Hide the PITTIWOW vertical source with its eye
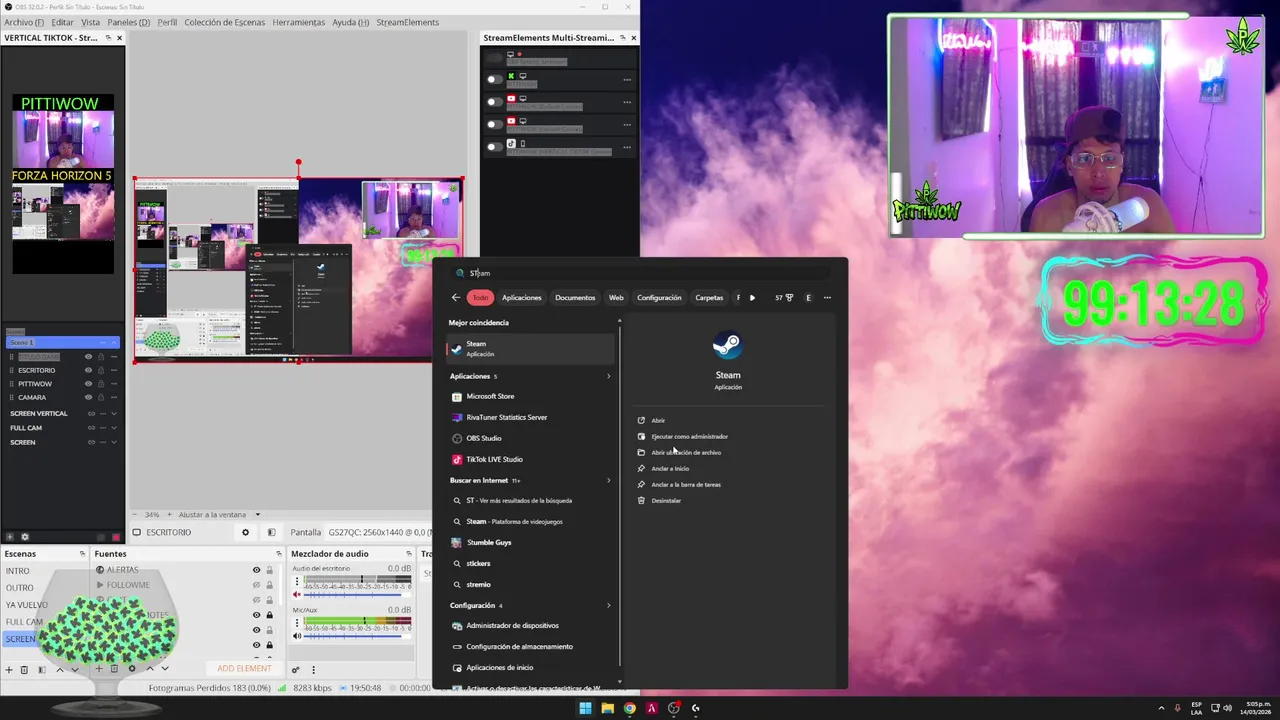 [88, 383]
